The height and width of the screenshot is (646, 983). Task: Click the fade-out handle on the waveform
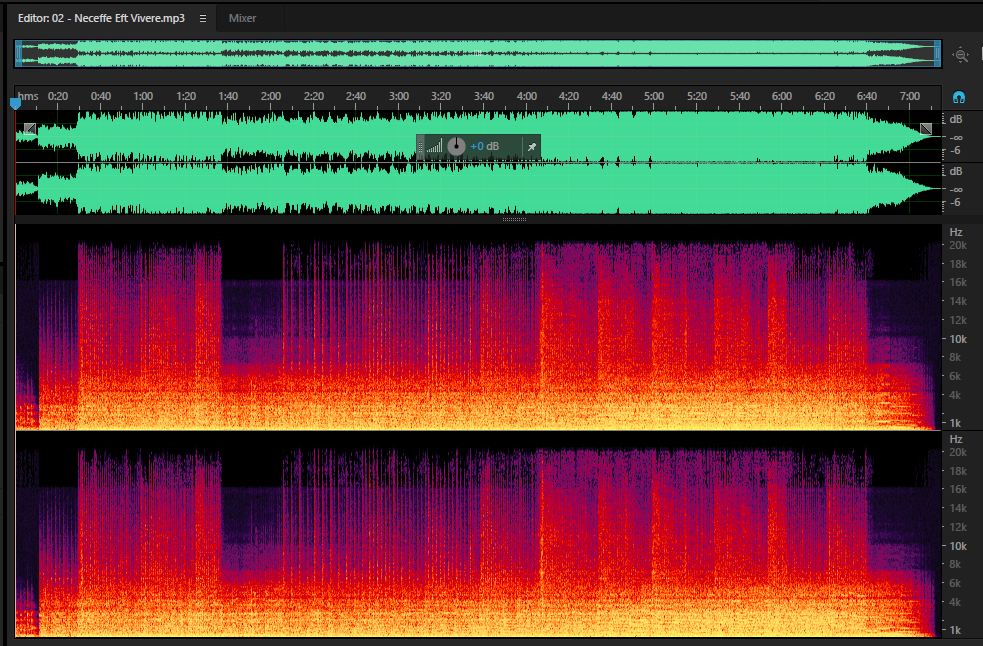926,129
